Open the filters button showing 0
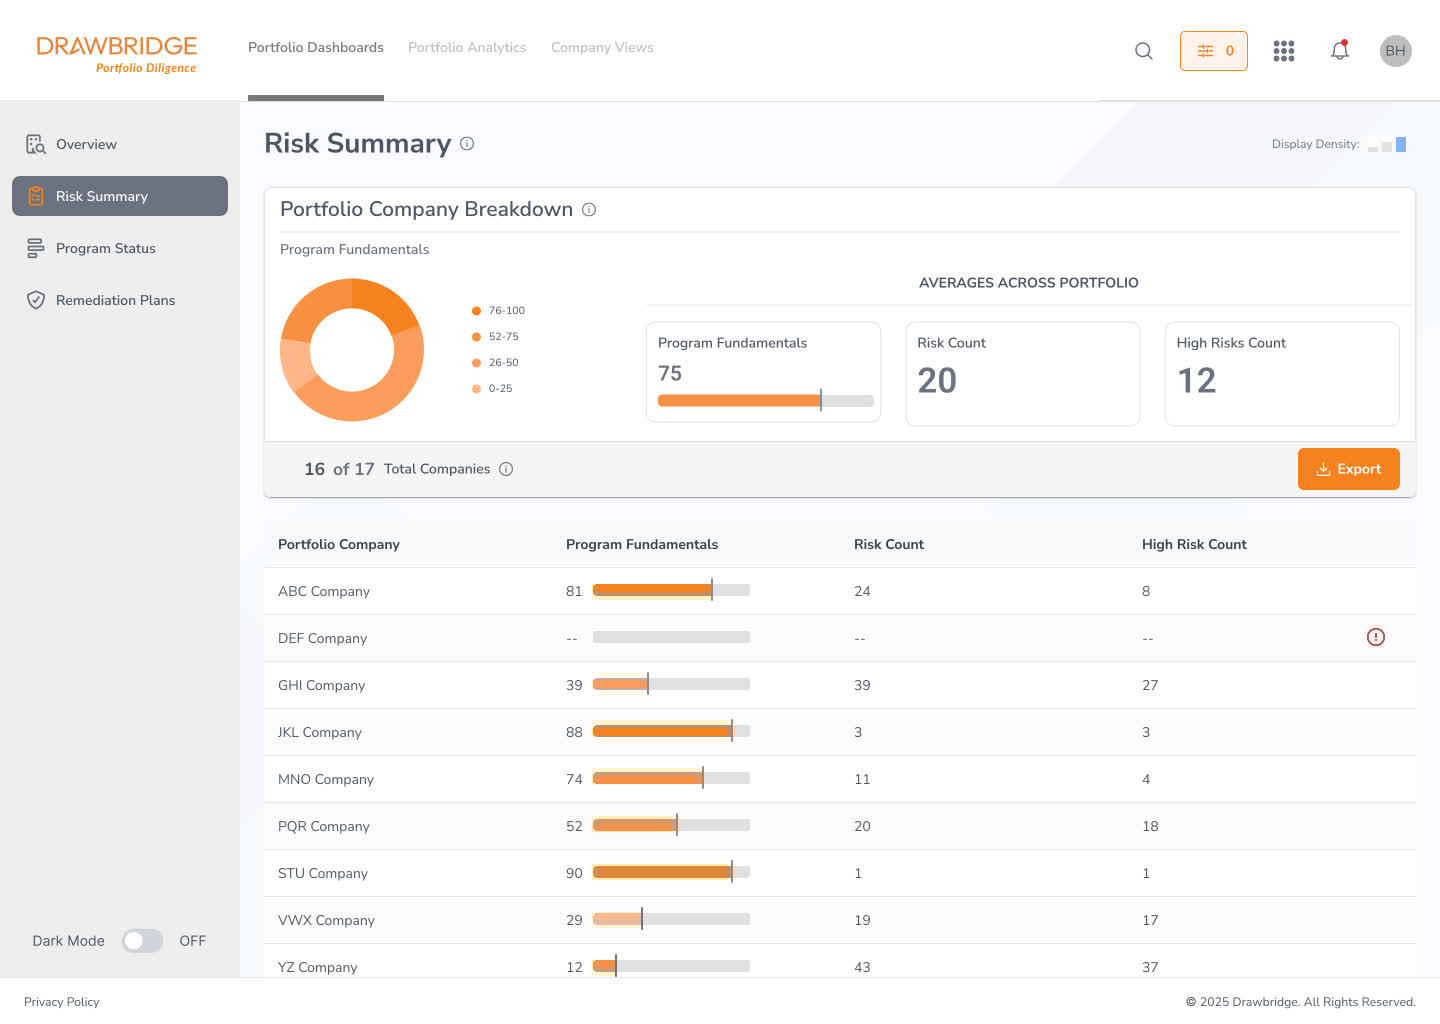 (x=1213, y=51)
